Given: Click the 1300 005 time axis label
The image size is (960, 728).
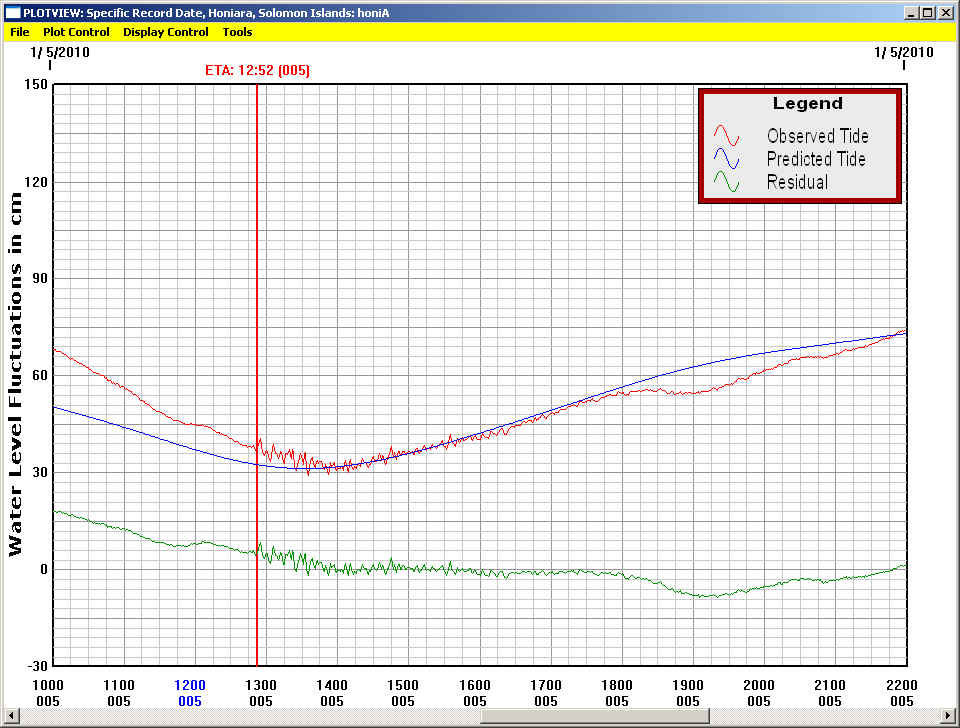Looking at the screenshot, I should (x=261, y=693).
